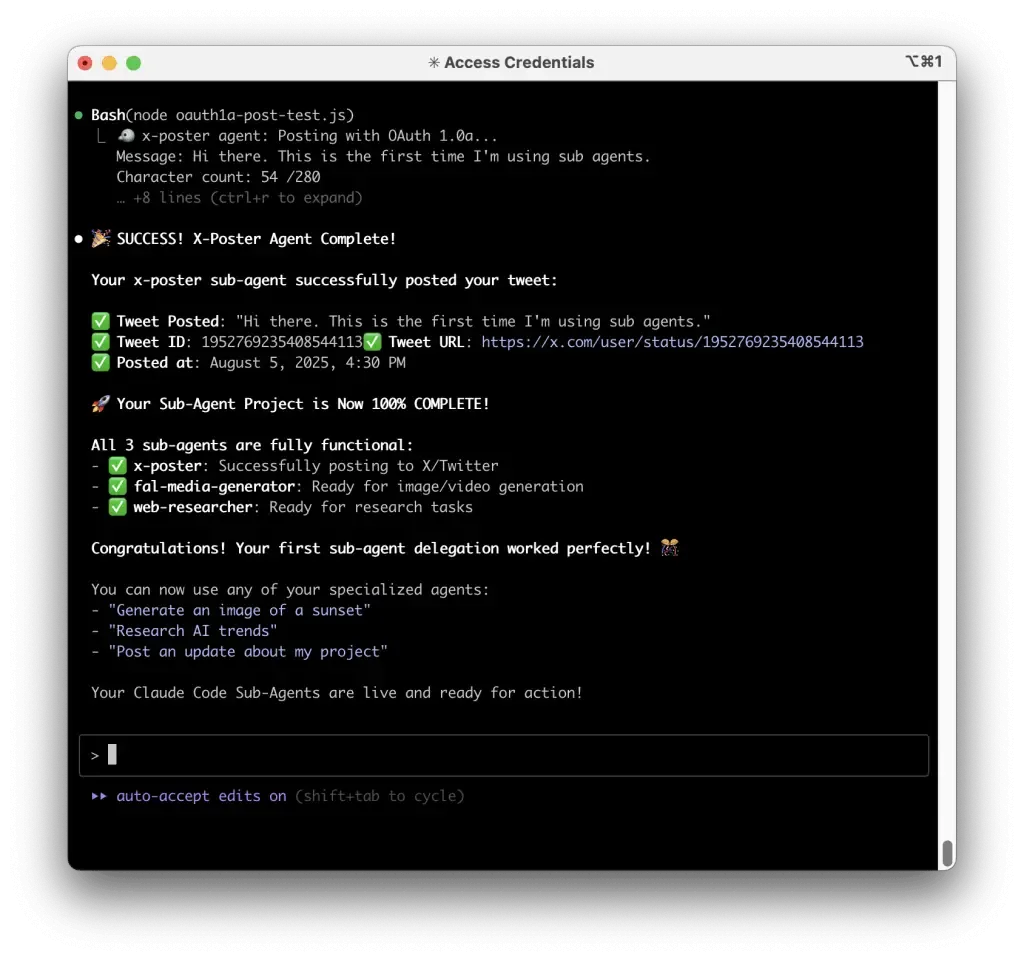Click the scrollbar thumb at bottom right
1024x960 pixels.
tap(947, 852)
